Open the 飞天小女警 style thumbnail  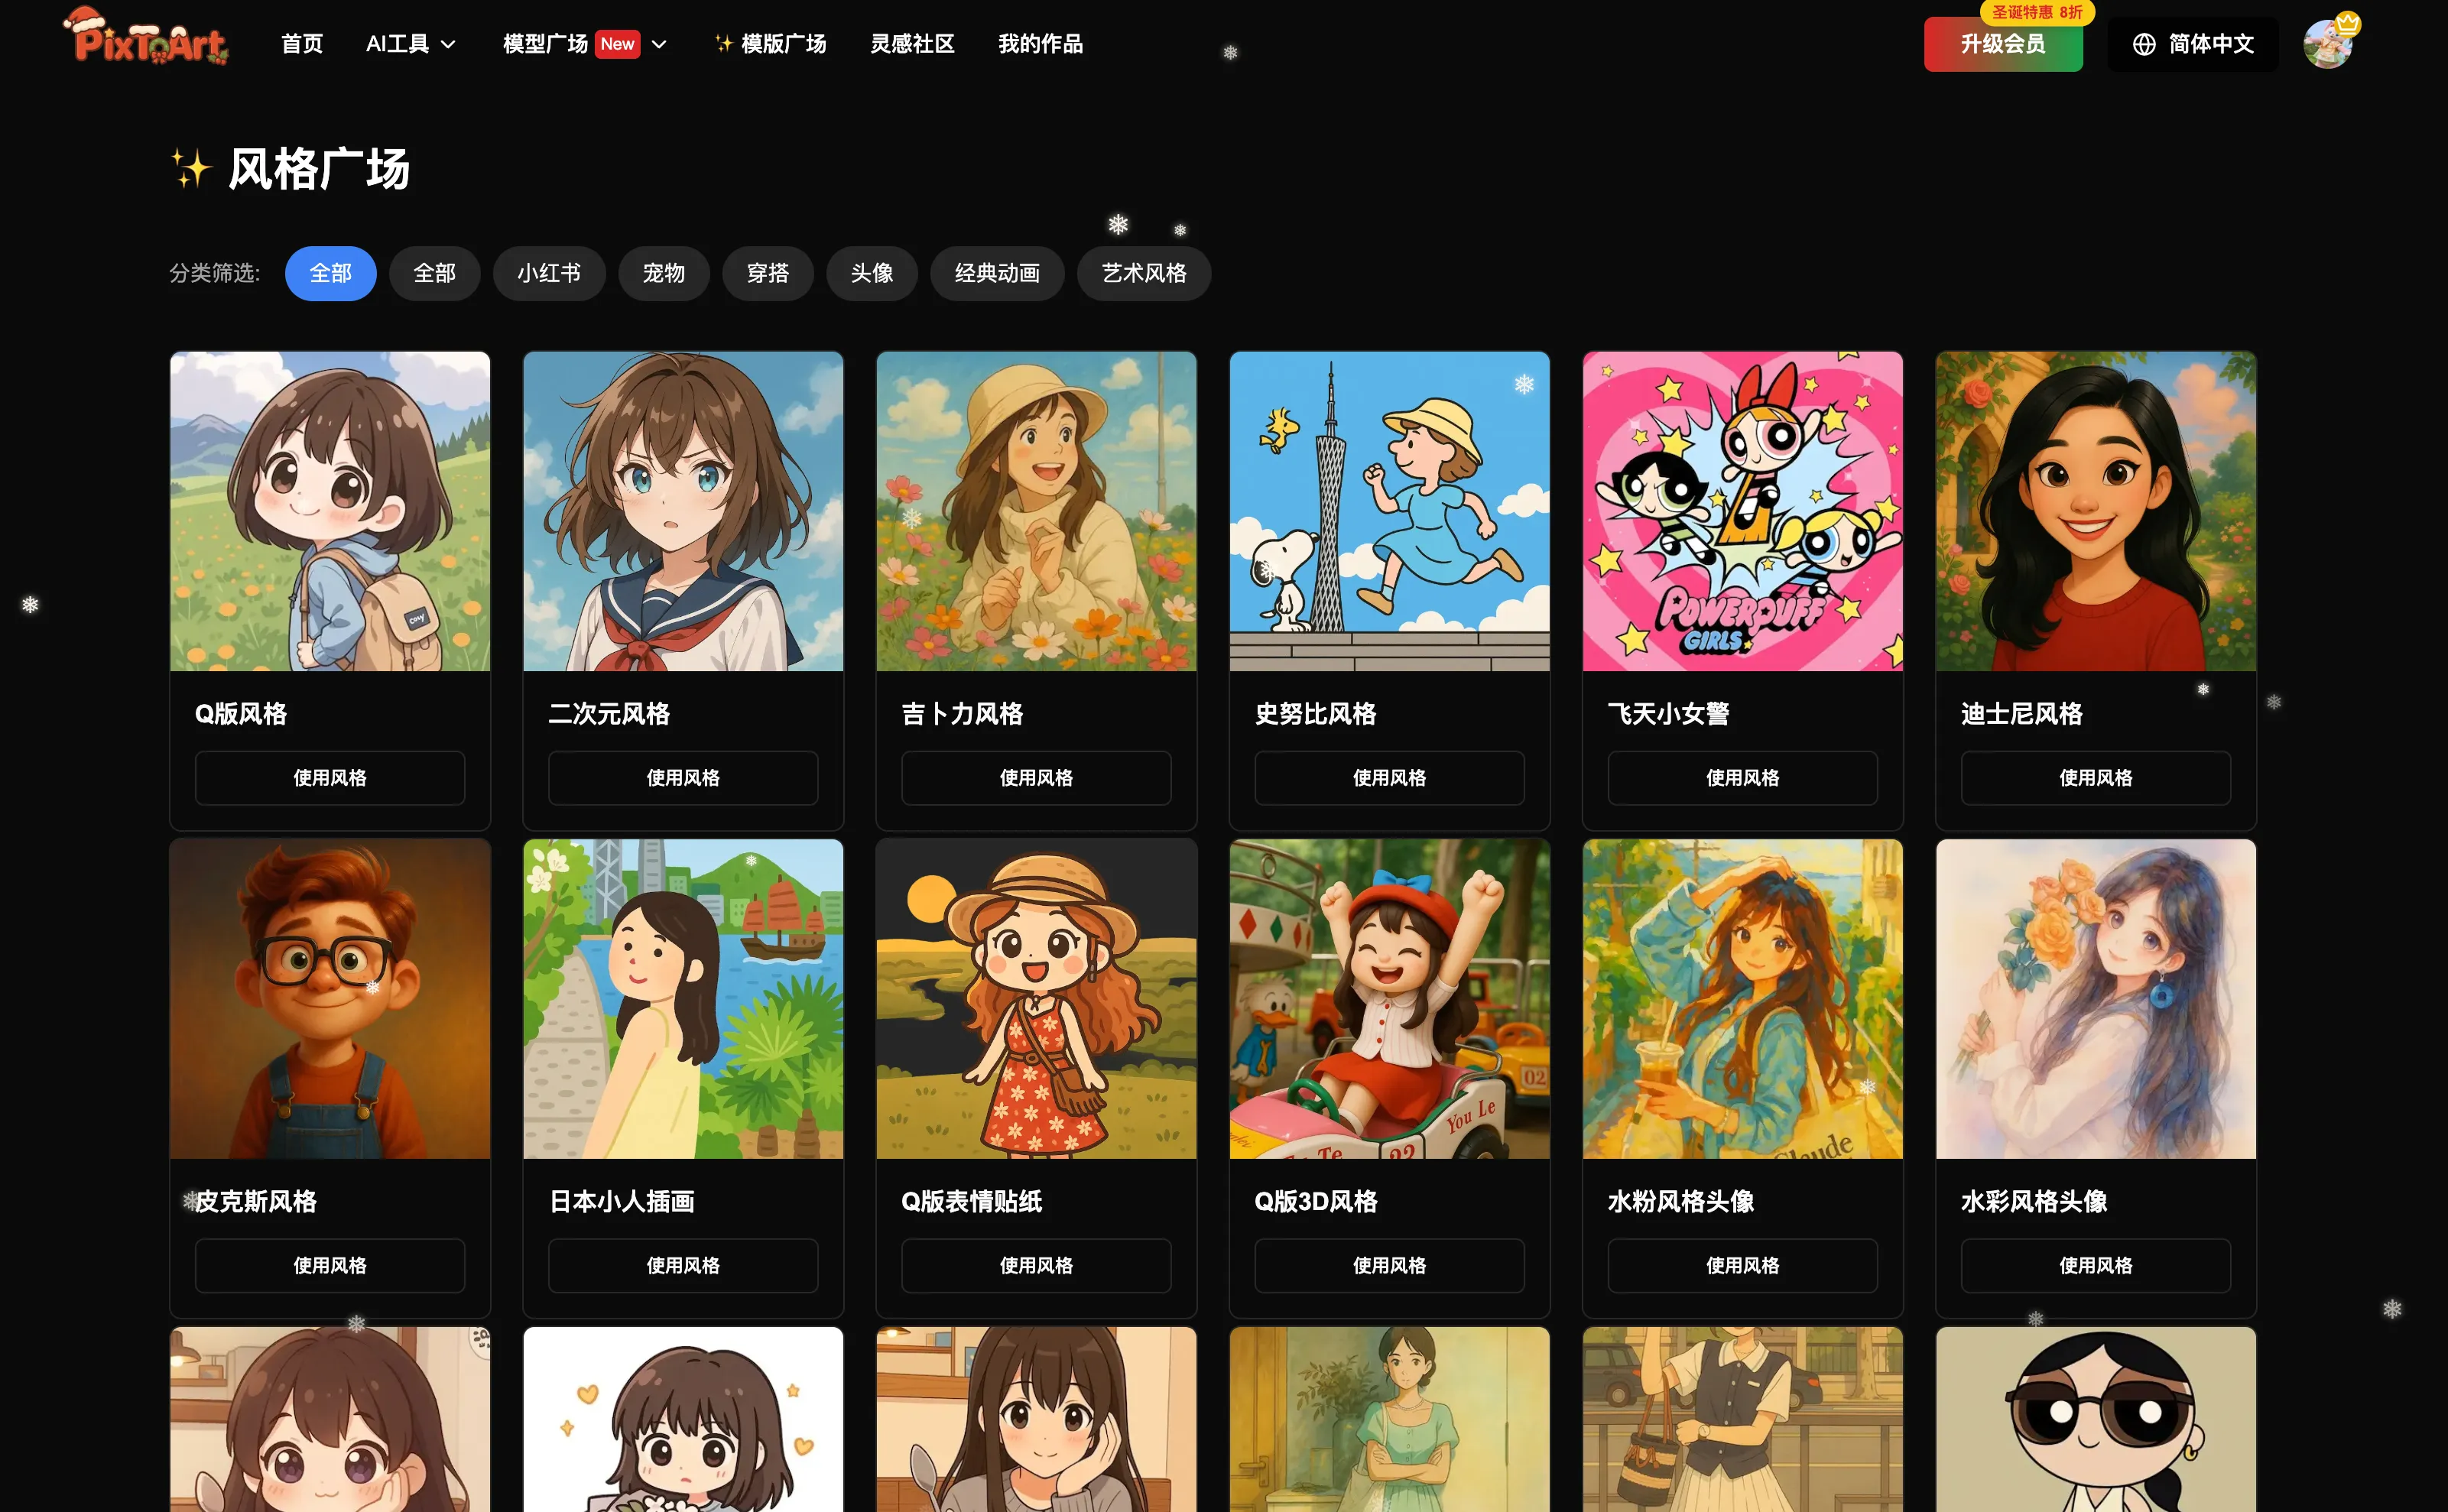(x=1742, y=511)
